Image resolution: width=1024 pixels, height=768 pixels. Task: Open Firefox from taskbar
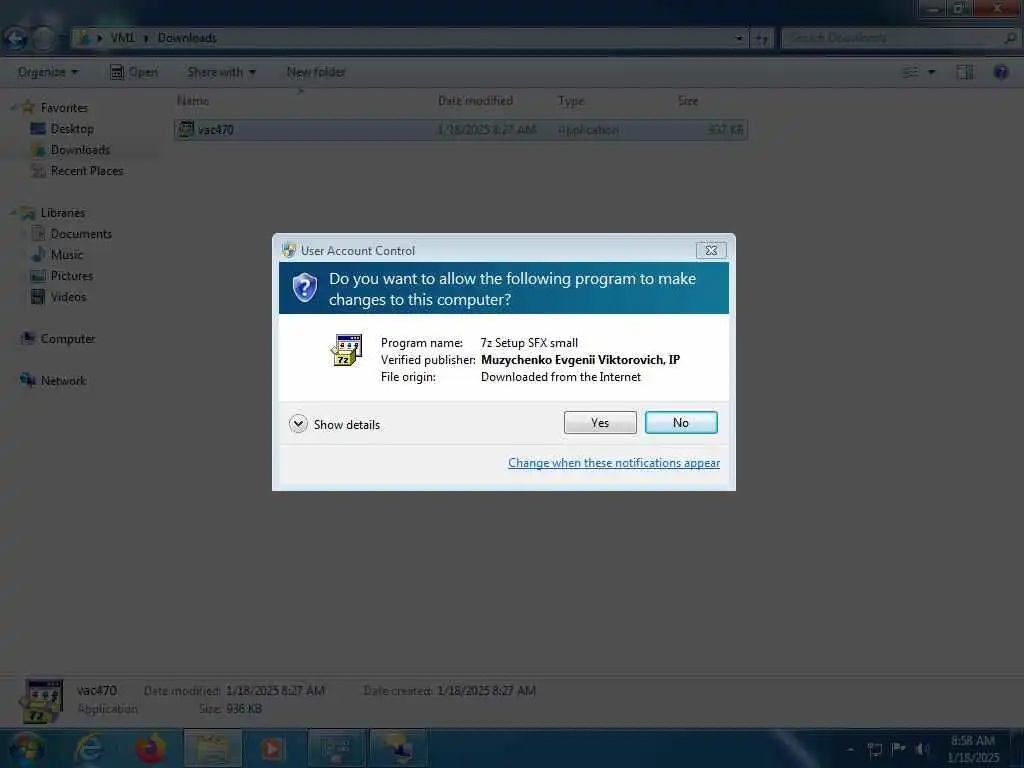(150, 748)
